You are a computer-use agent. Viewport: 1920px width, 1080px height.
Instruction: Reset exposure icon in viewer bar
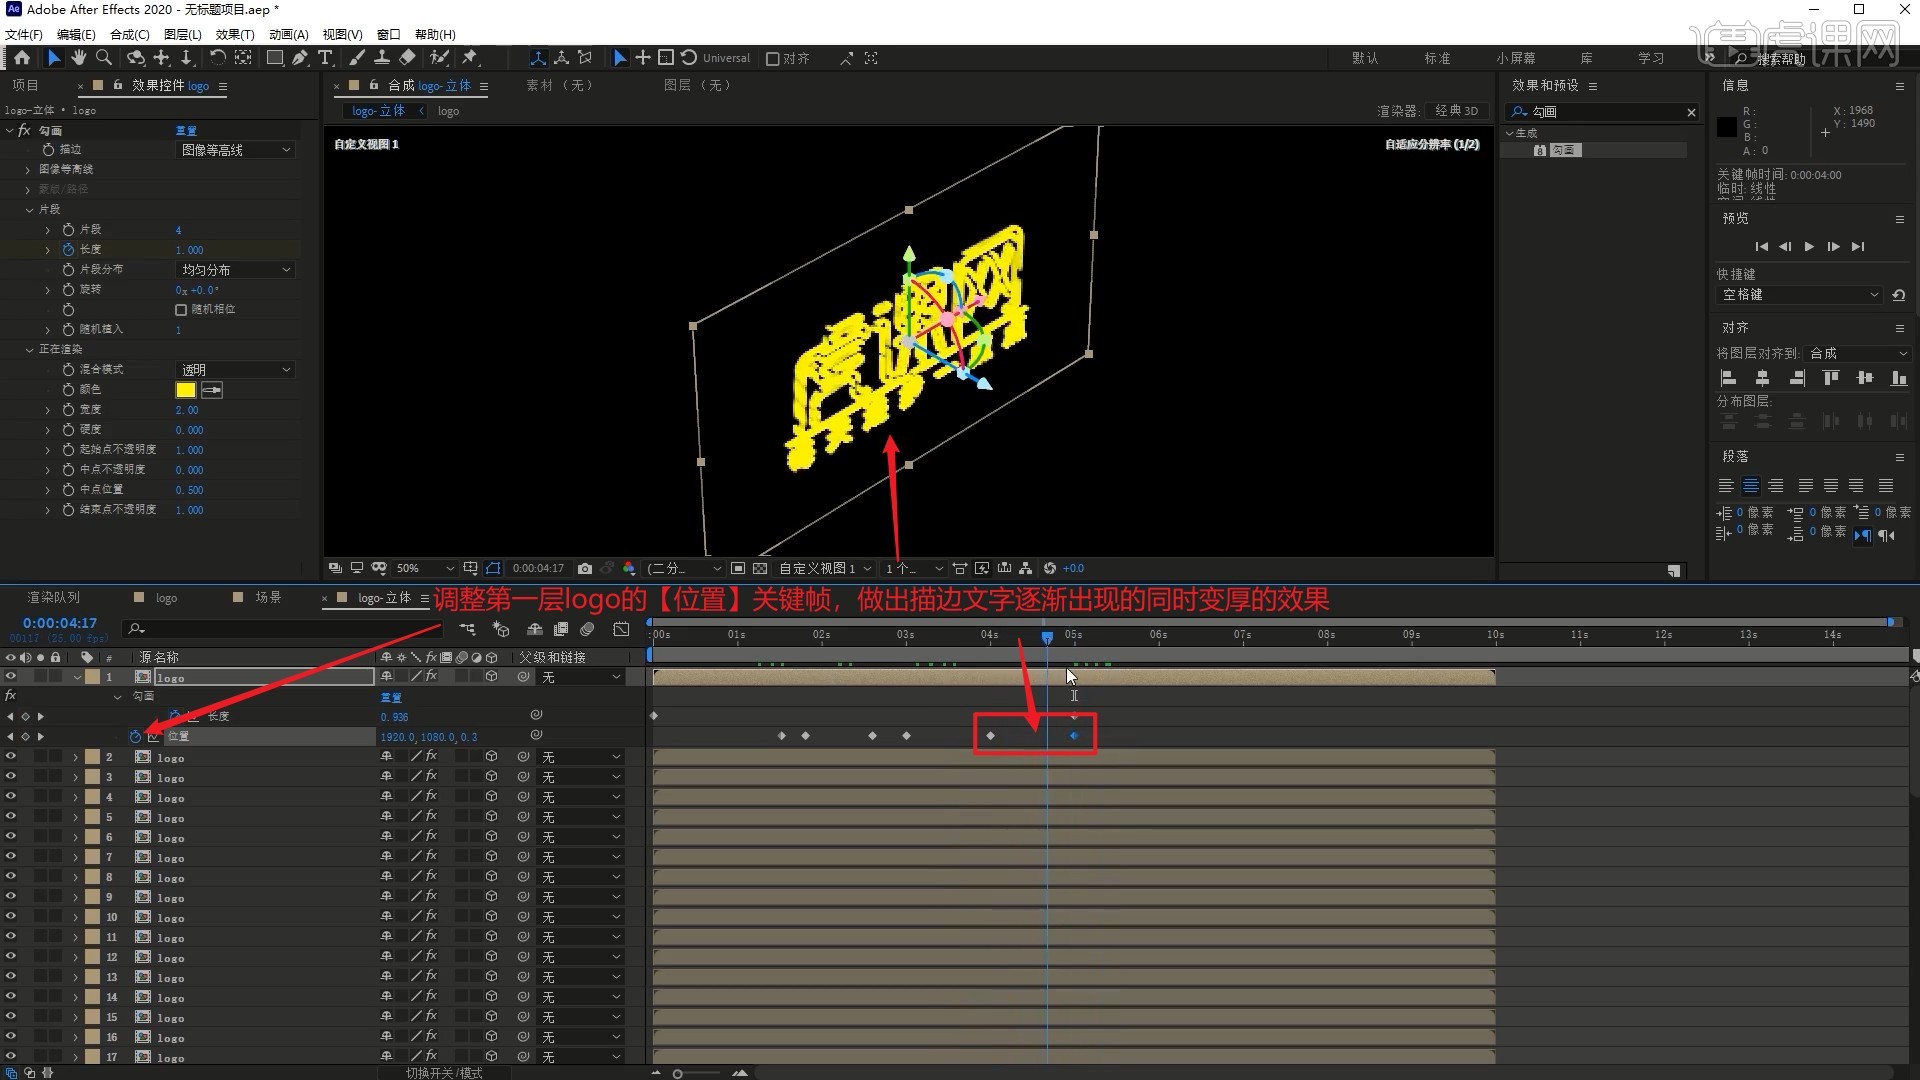click(1050, 568)
